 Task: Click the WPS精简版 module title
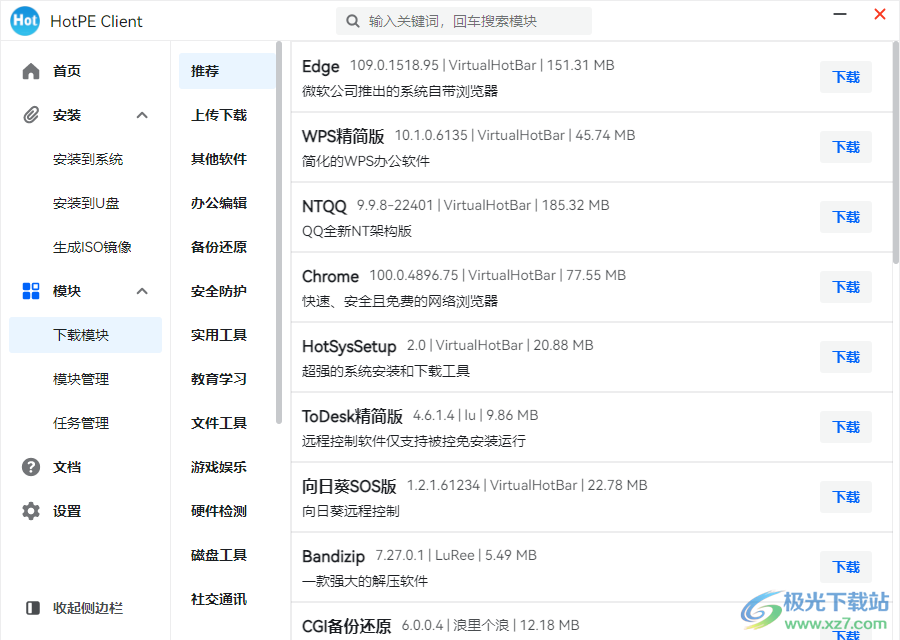click(x=343, y=136)
